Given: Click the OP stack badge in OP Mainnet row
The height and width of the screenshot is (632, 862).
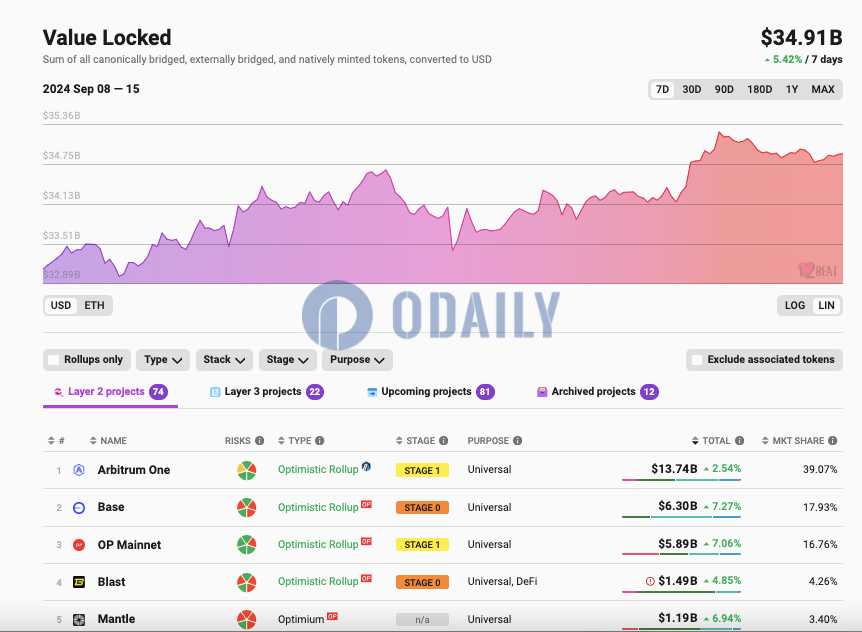Looking at the screenshot, I should point(366,541).
